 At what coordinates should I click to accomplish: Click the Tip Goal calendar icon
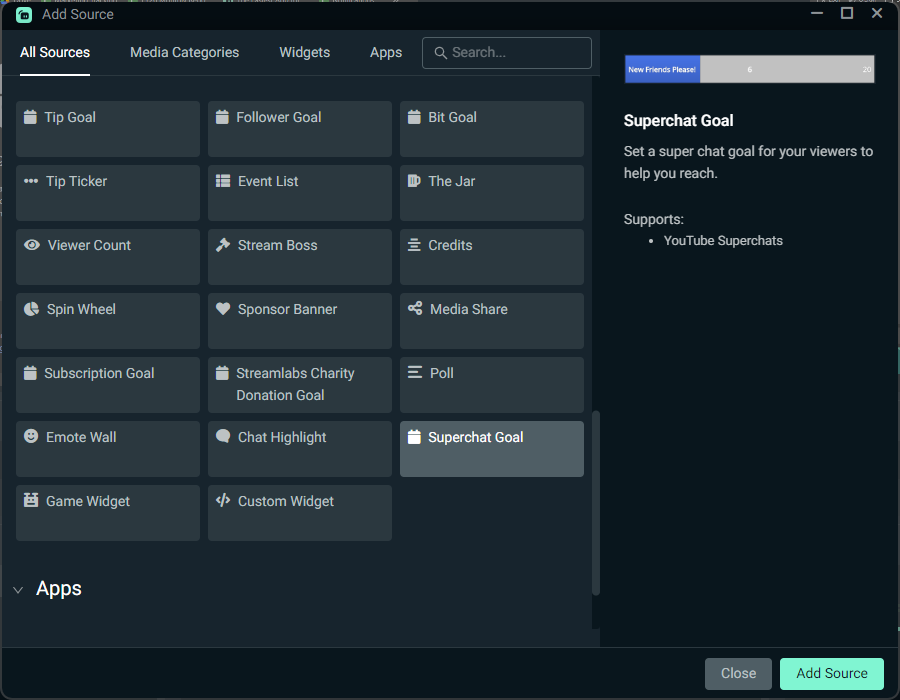tap(30, 117)
